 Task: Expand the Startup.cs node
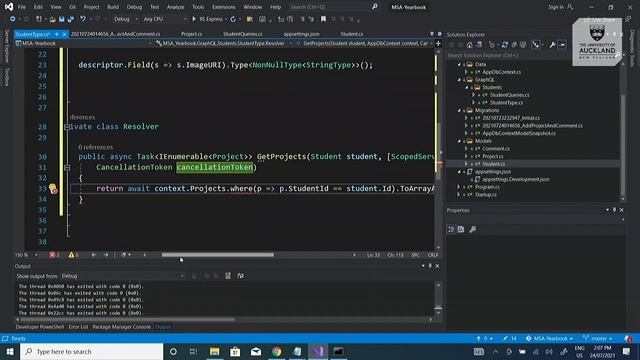click(459, 195)
